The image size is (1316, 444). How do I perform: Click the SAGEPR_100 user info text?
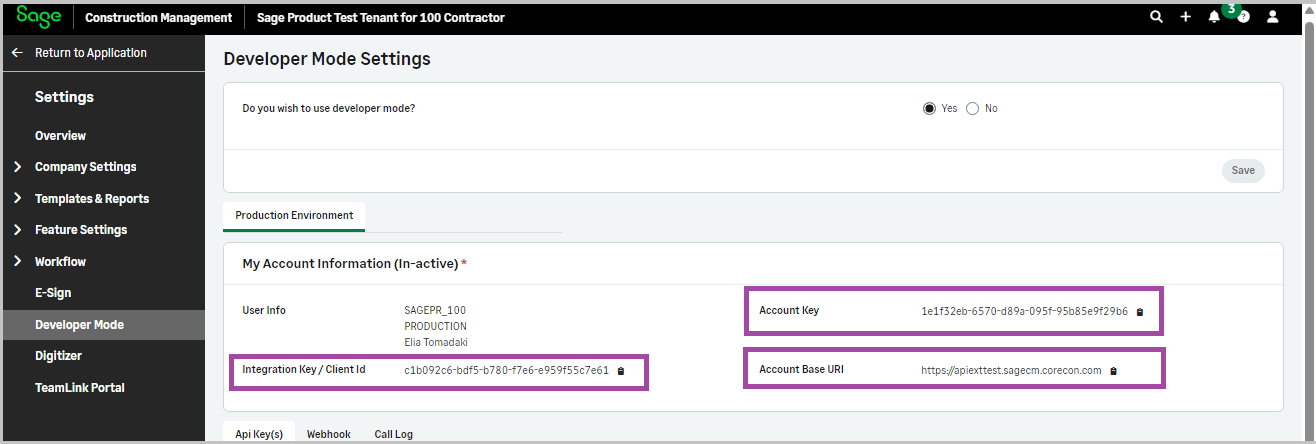[x=435, y=311]
